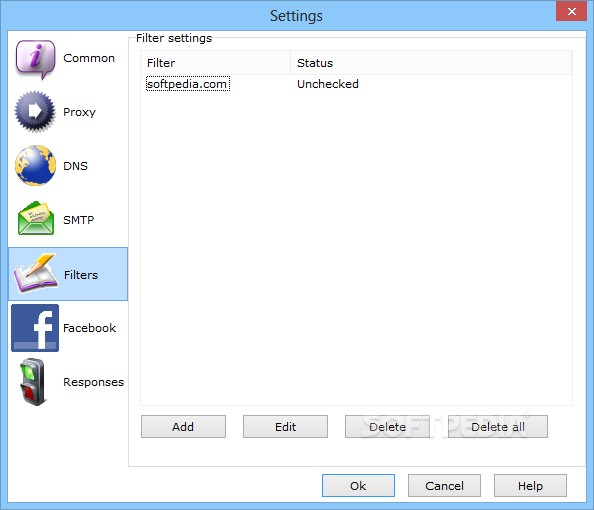Go to DNS settings label
The image size is (594, 510).
(75, 166)
